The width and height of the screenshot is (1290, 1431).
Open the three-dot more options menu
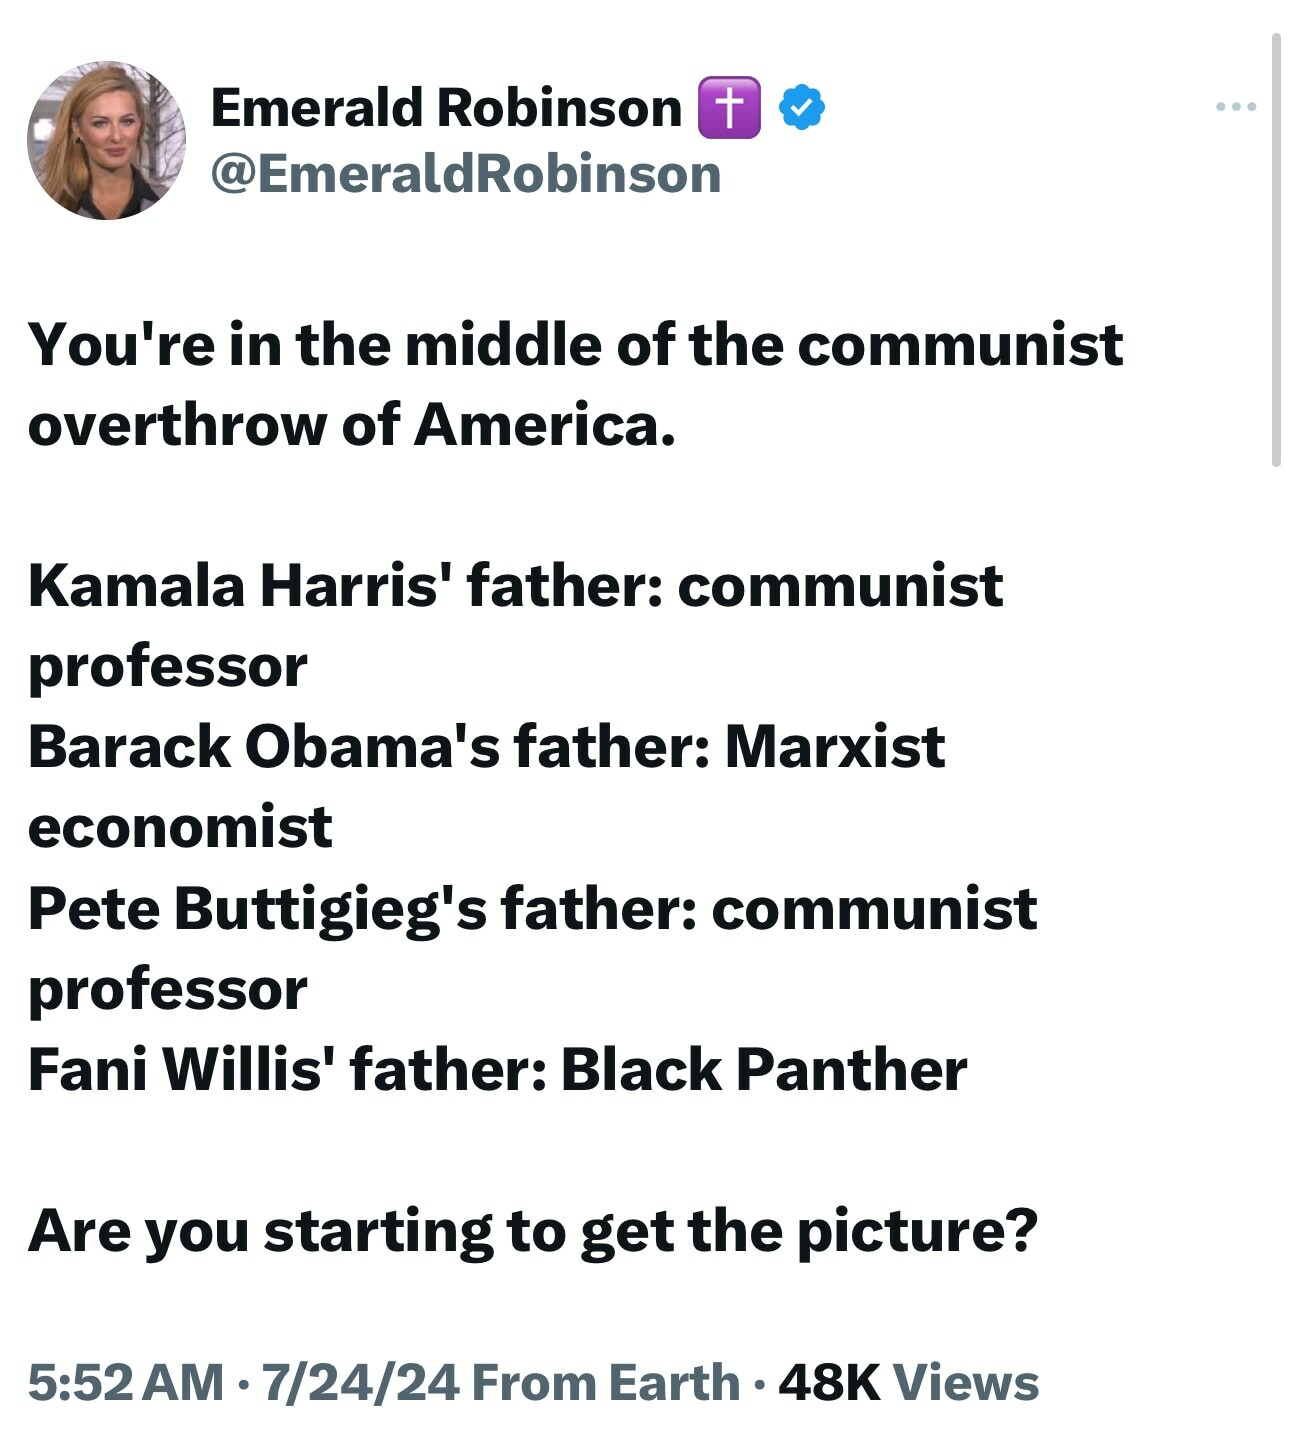coord(1236,106)
